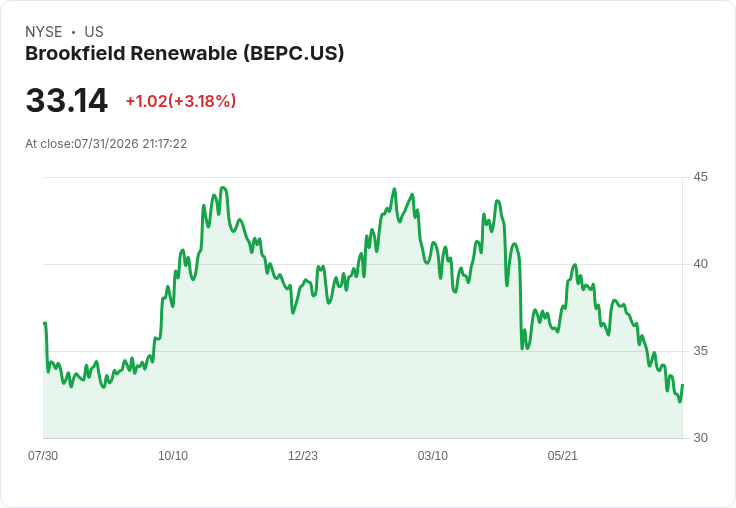Click the NYSE exchange label
736x508 pixels.
point(44,32)
